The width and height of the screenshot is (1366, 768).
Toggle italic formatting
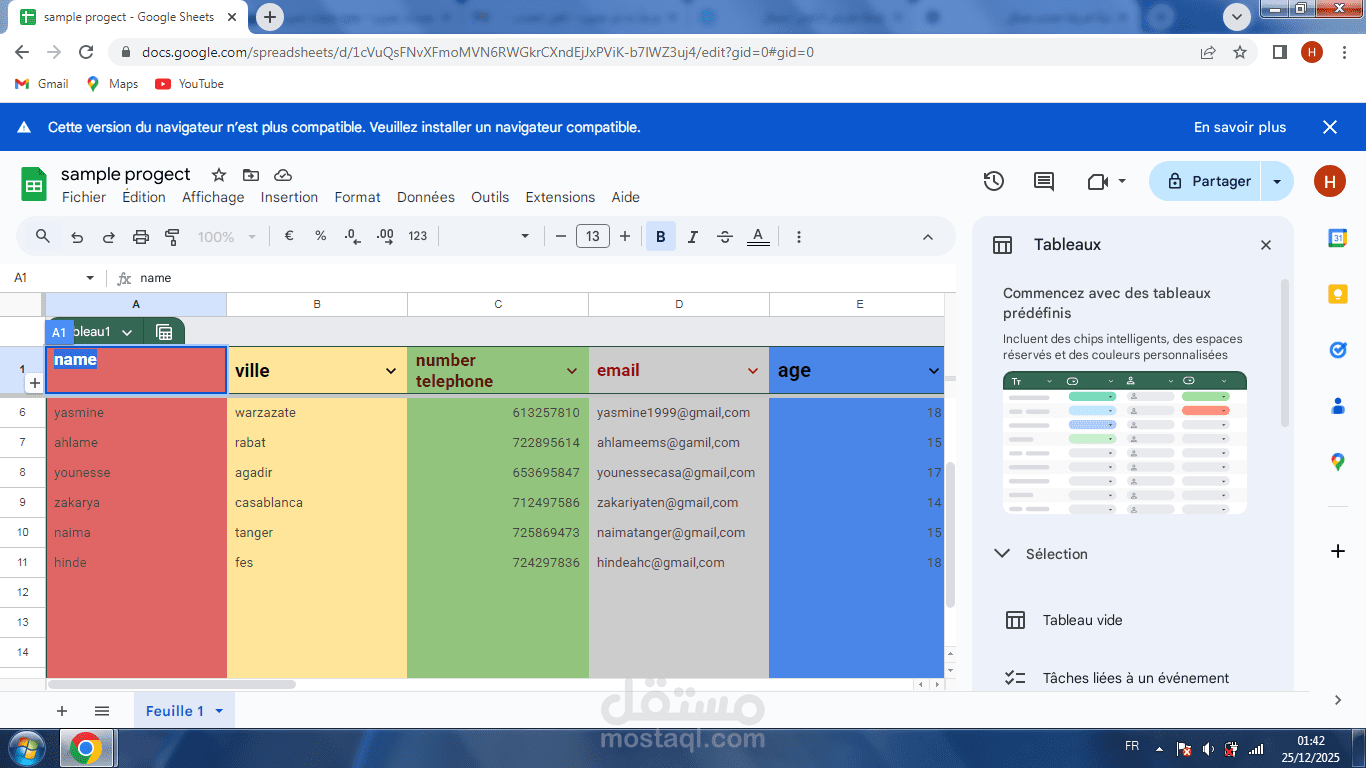coord(692,236)
